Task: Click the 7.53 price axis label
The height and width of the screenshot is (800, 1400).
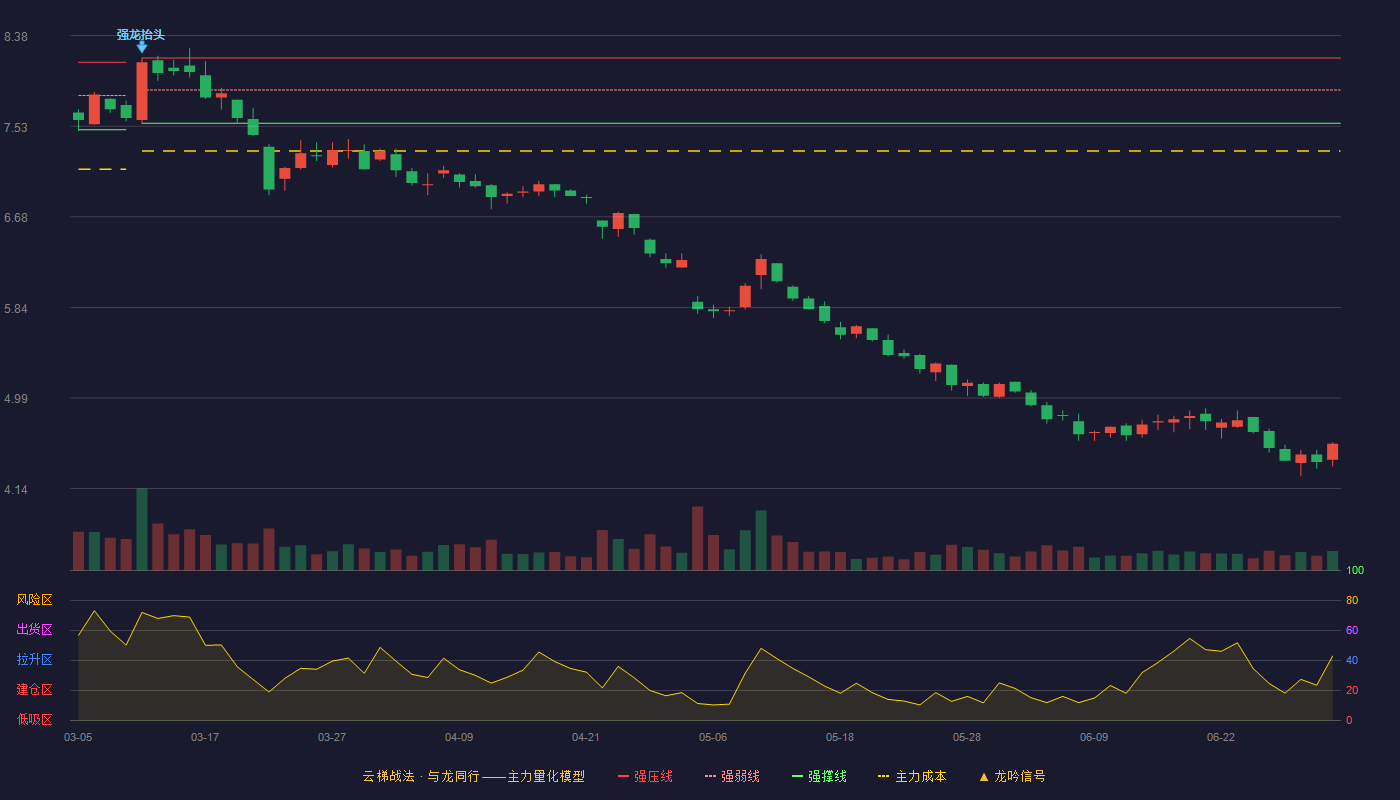Action: pos(16,128)
